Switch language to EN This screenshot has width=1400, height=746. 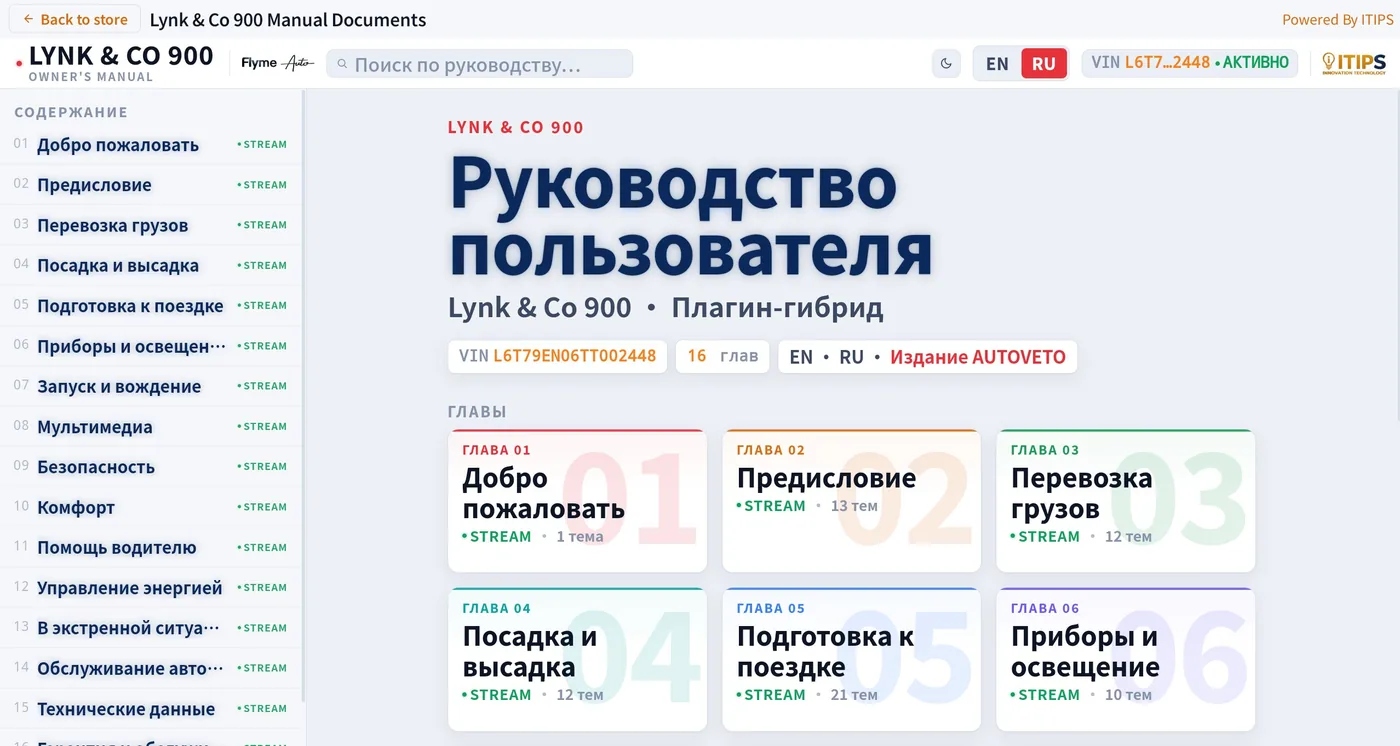tap(997, 64)
